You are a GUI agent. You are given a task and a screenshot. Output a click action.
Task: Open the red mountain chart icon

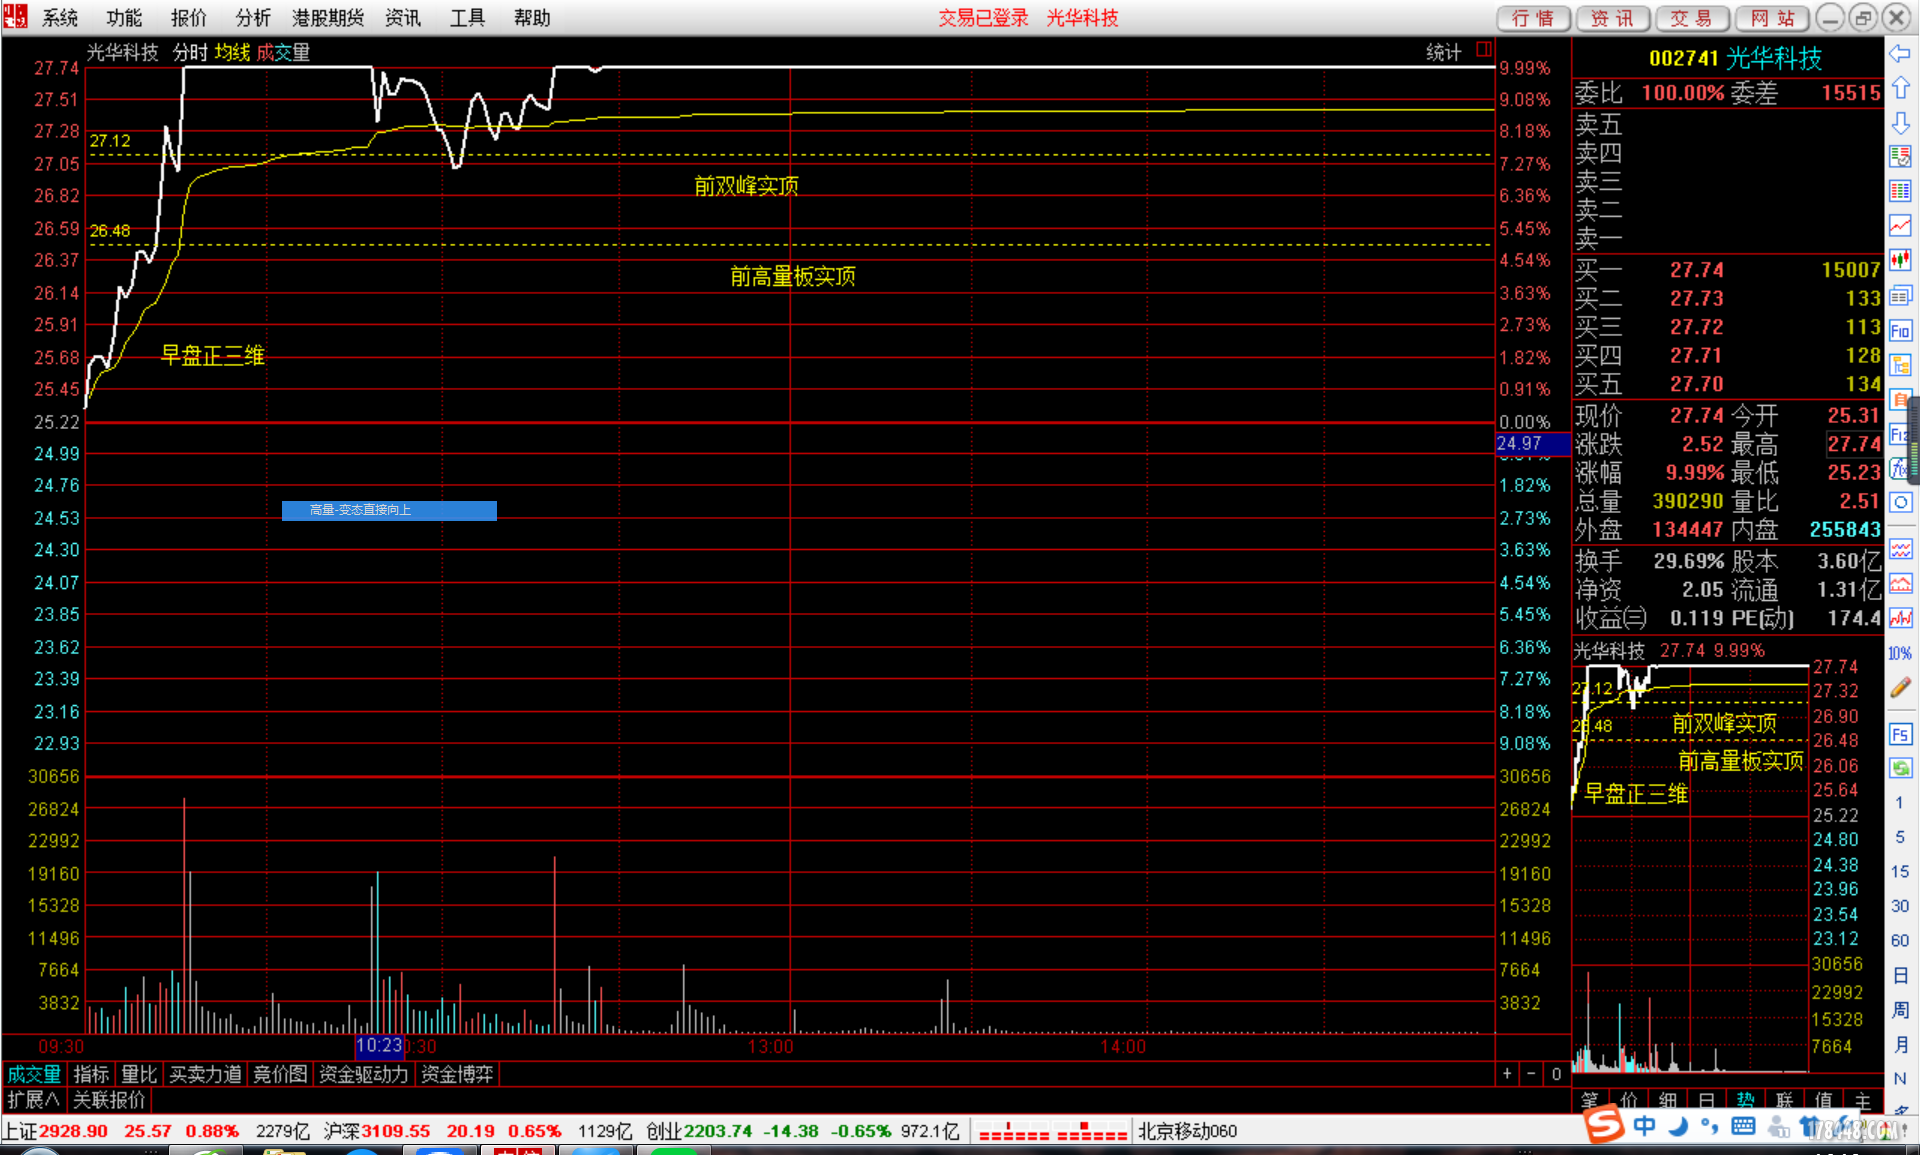click(x=1900, y=584)
